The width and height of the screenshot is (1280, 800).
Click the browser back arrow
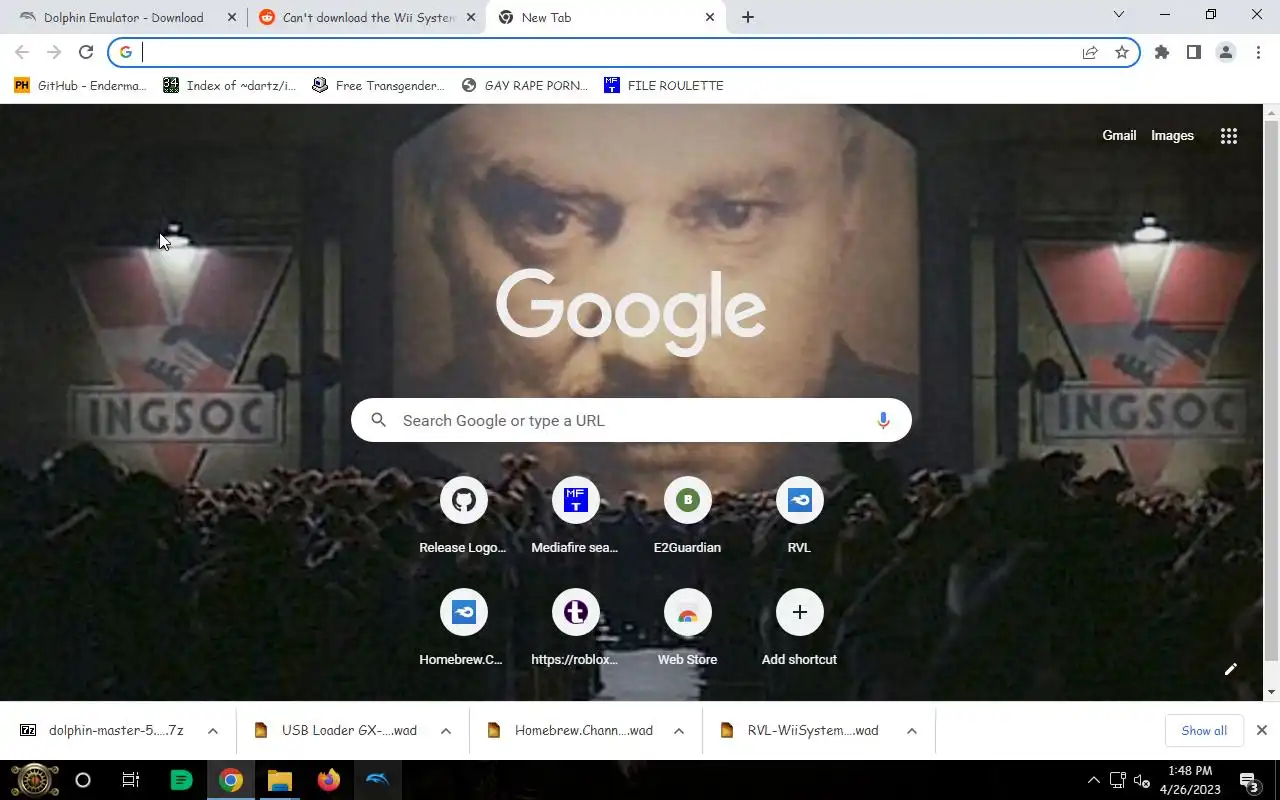click(22, 53)
